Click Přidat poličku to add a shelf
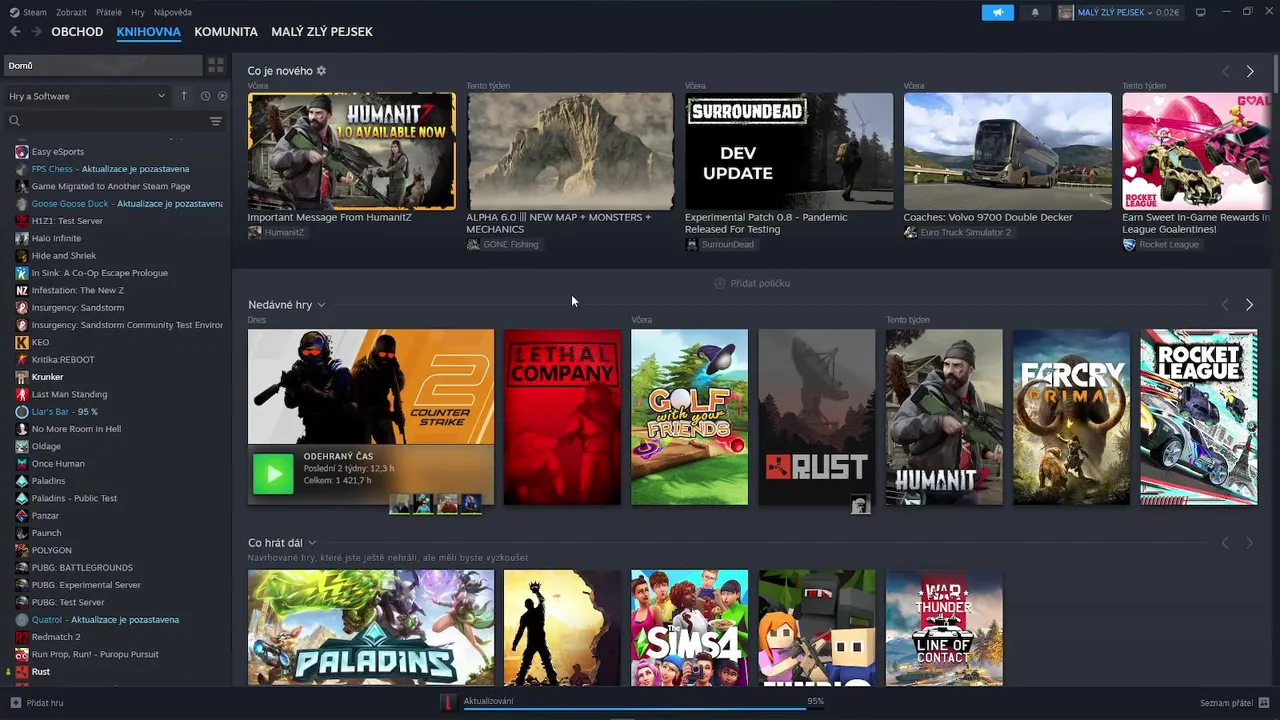 [752, 283]
